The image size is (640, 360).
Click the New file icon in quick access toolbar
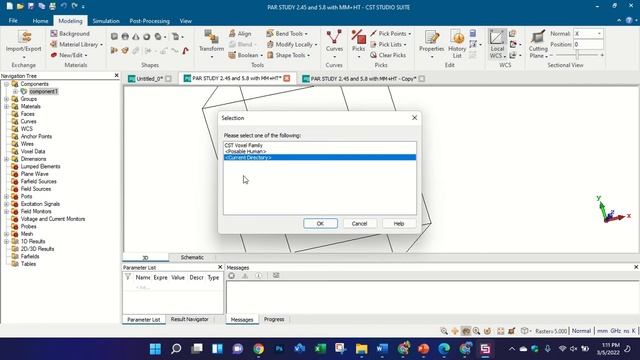[9, 6]
